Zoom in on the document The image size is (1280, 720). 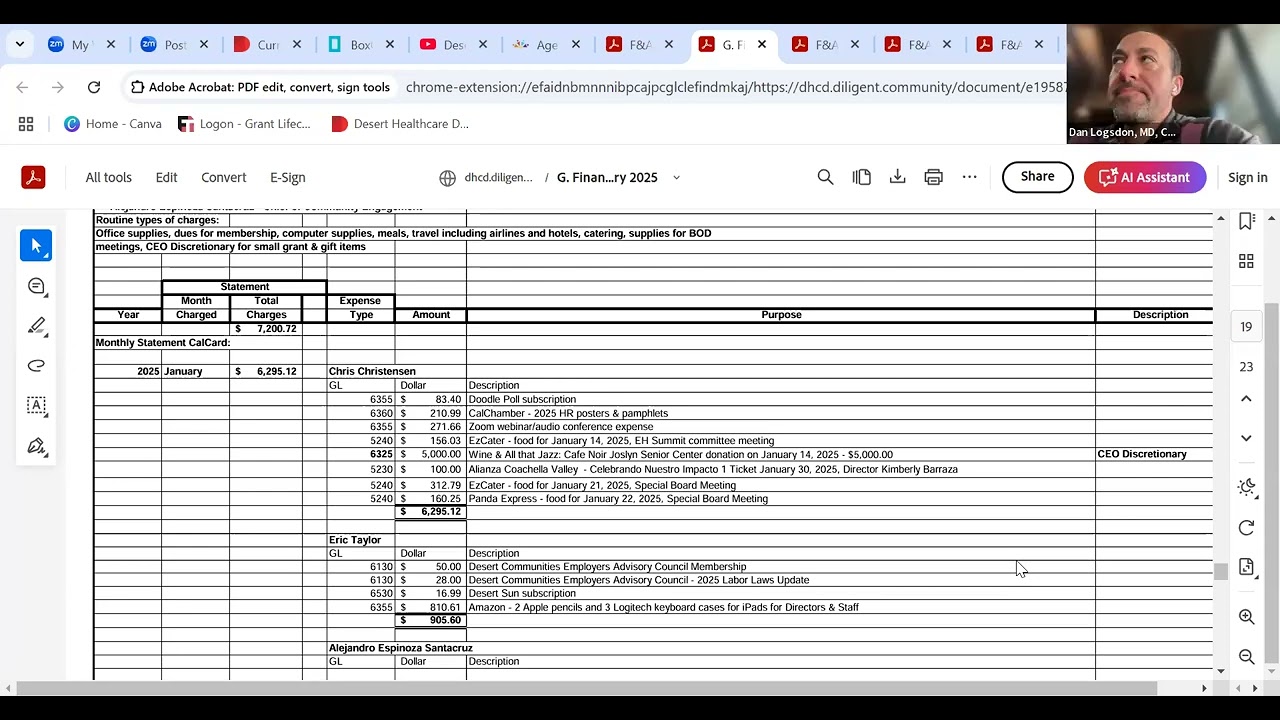(x=1246, y=617)
